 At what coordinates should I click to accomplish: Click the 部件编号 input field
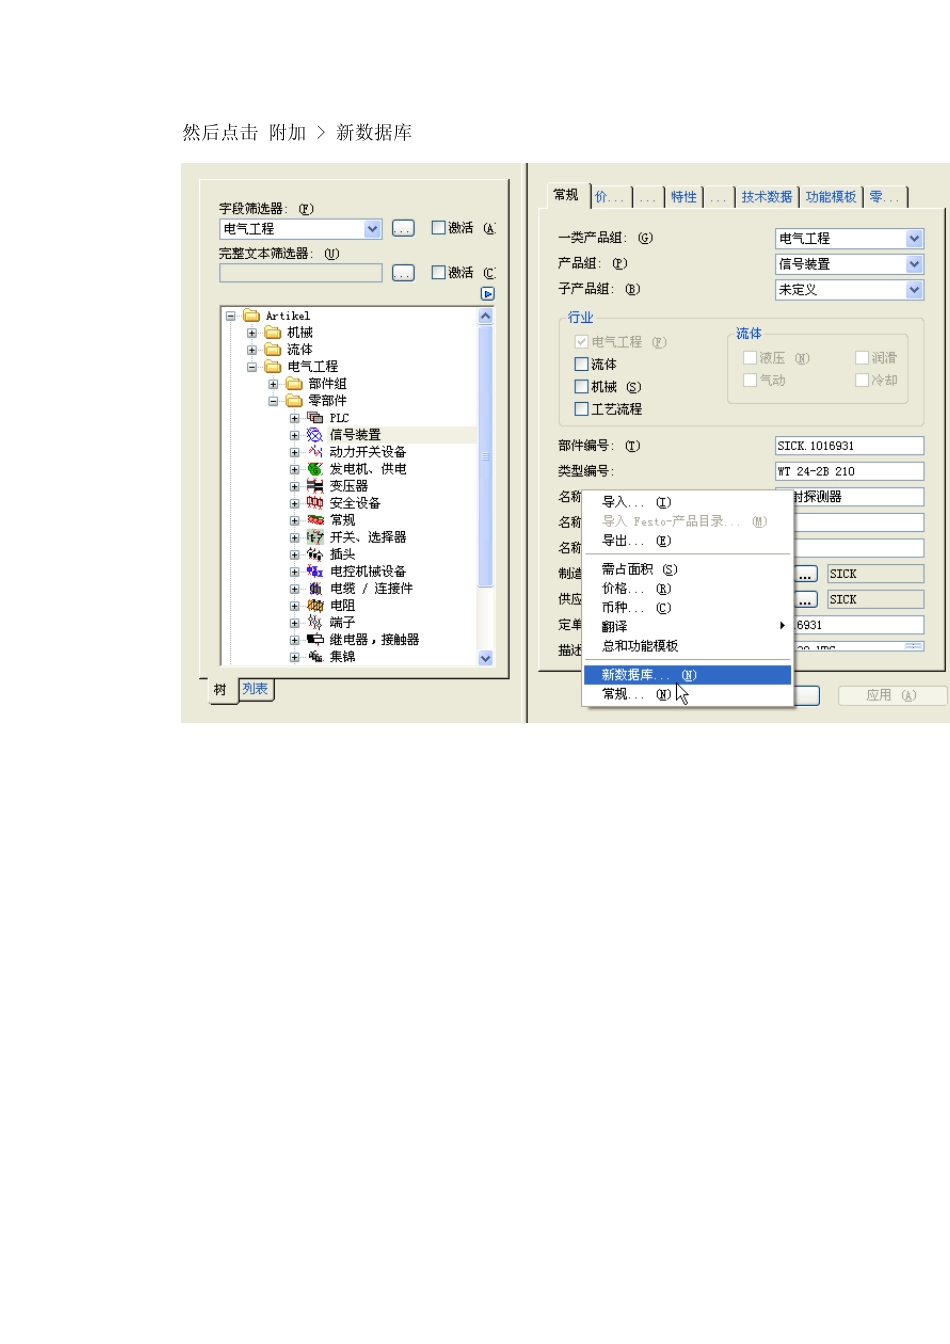tap(849, 446)
